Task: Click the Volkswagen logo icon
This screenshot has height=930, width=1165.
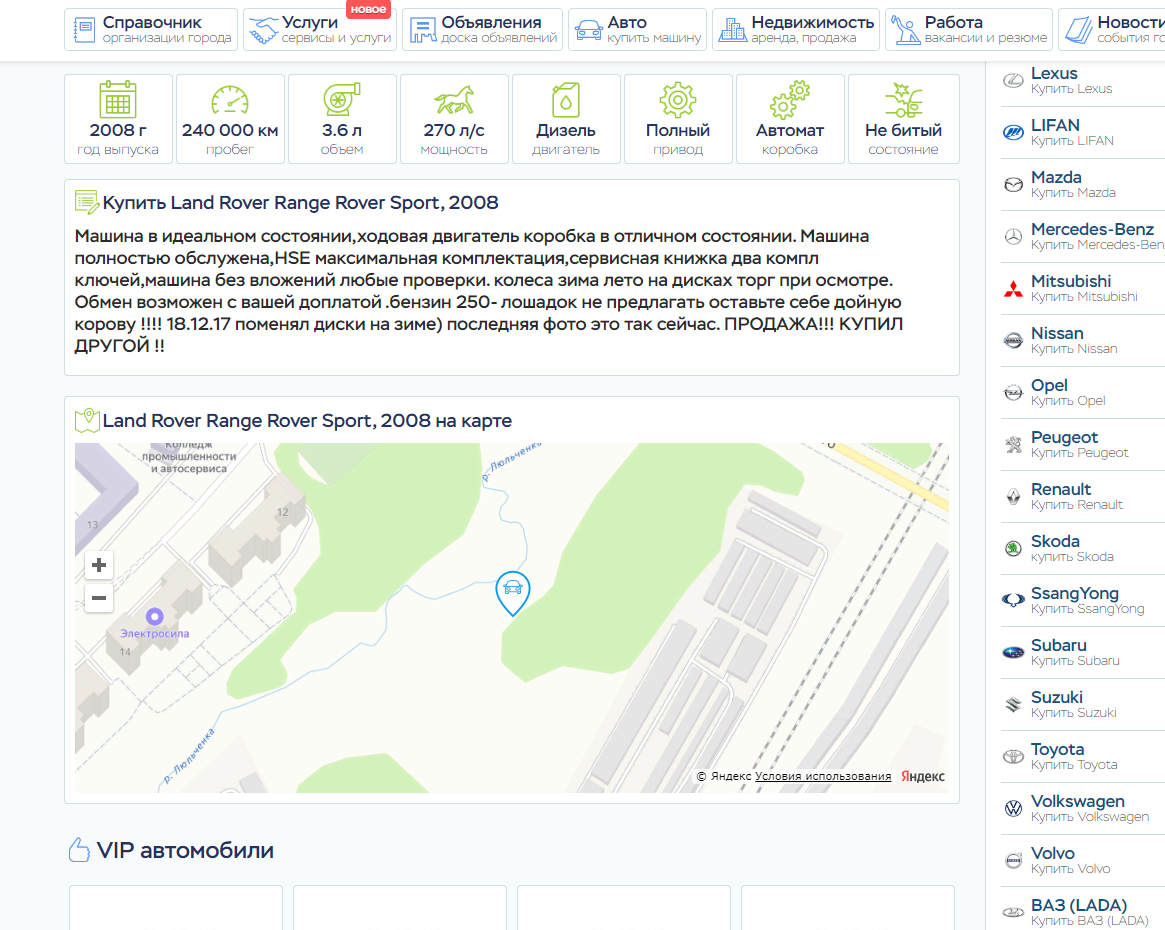Action: tap(1013, 809)
